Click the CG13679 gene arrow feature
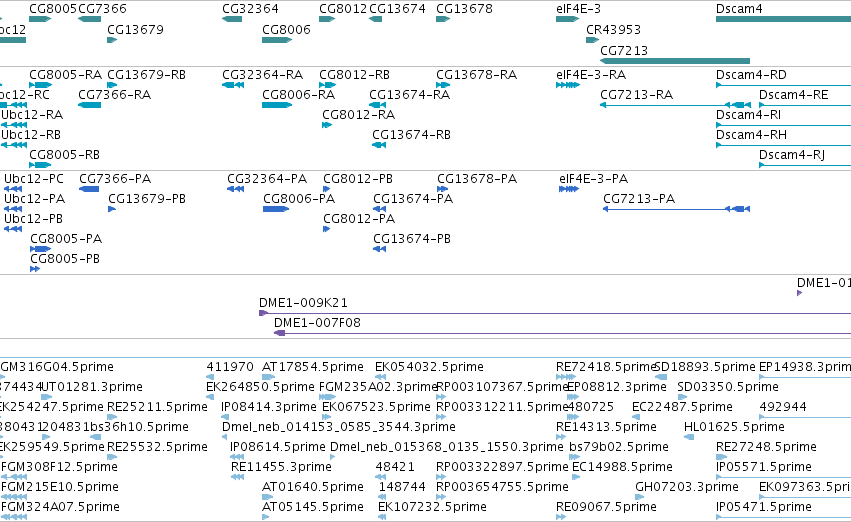This screenshot has width=851, height=522. point(112,40)
